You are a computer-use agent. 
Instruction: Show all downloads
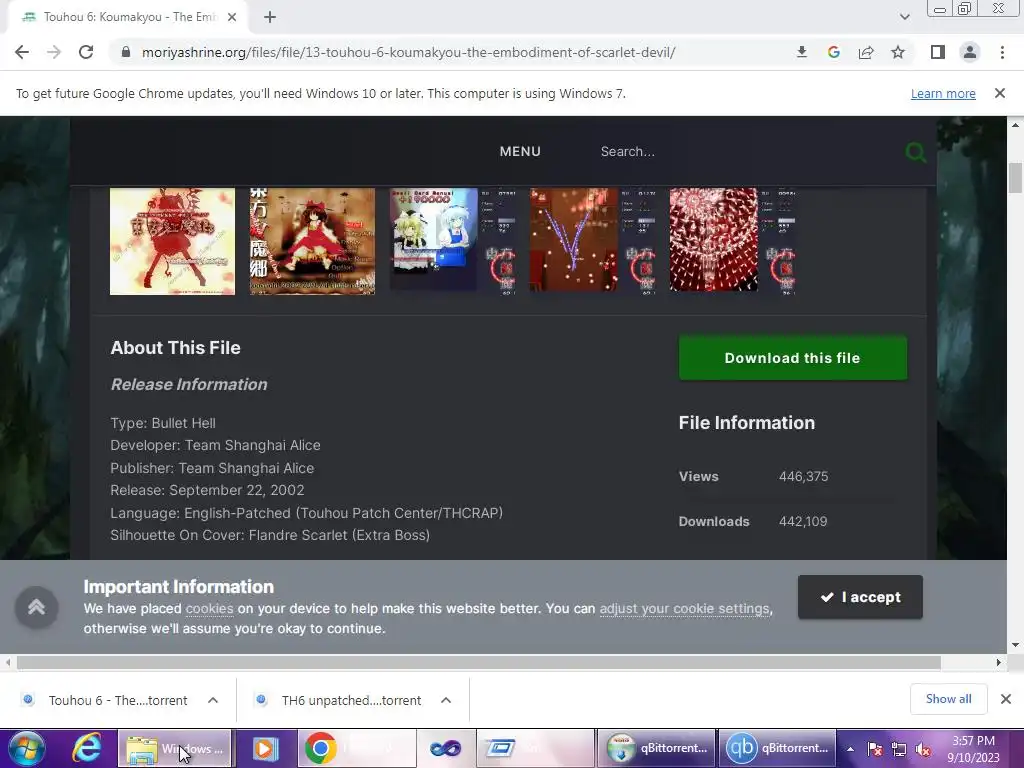[x=948, y=699]
